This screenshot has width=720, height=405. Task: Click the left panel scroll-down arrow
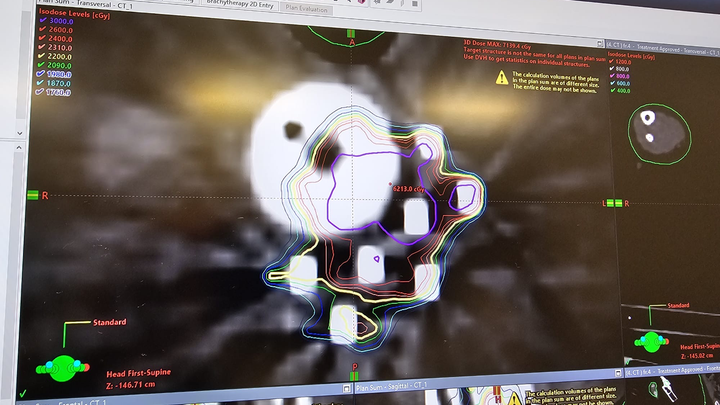(20, 133)
